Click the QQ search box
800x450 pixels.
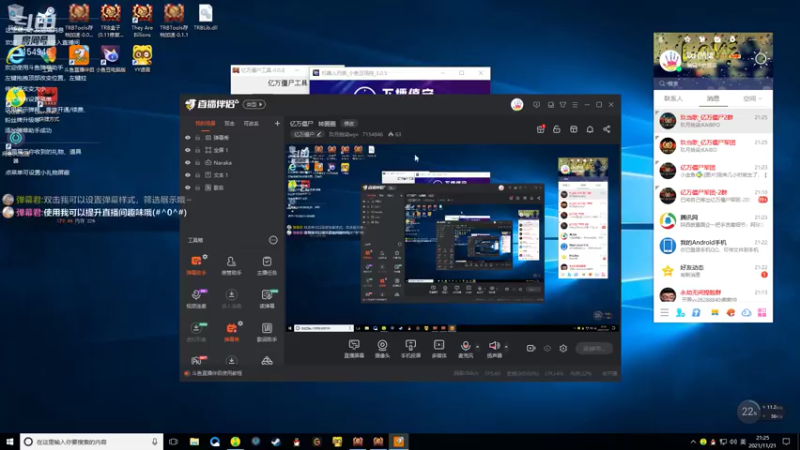[x=713, y=83]
